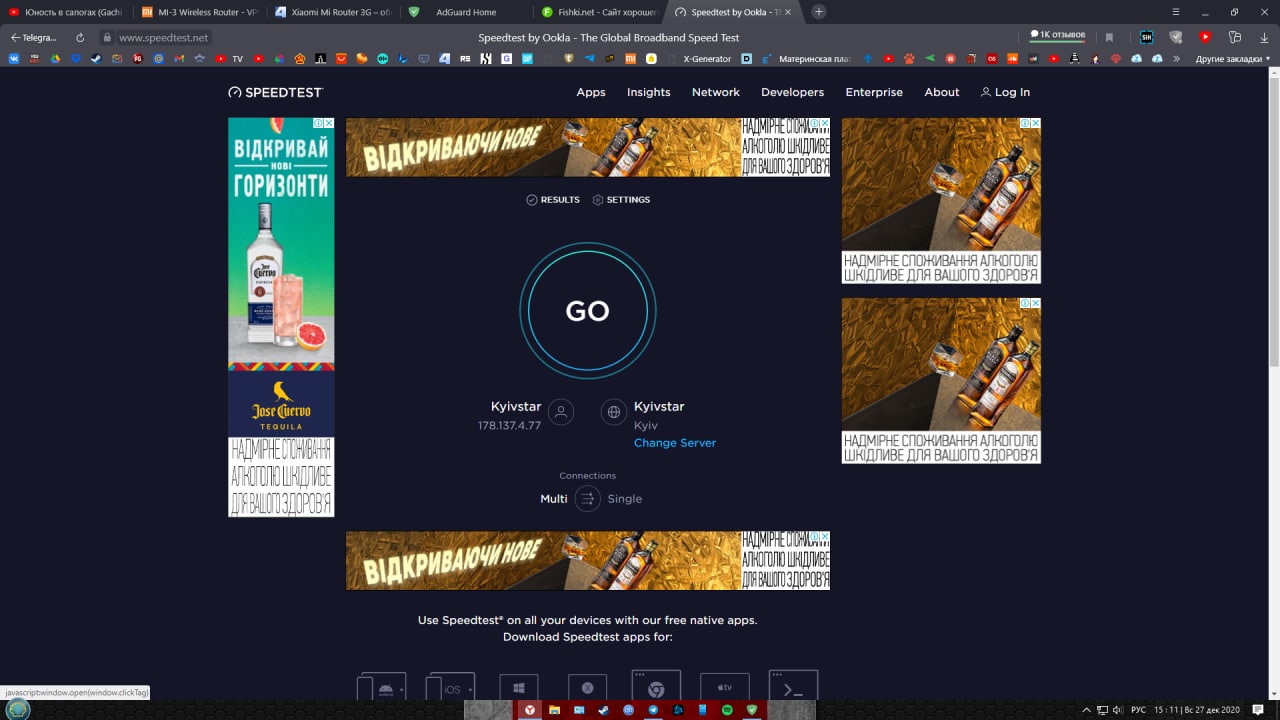Screen dimensions: 1280x720
Task: Toggle the Multi/Single connections switch
Action: (587, 498)
